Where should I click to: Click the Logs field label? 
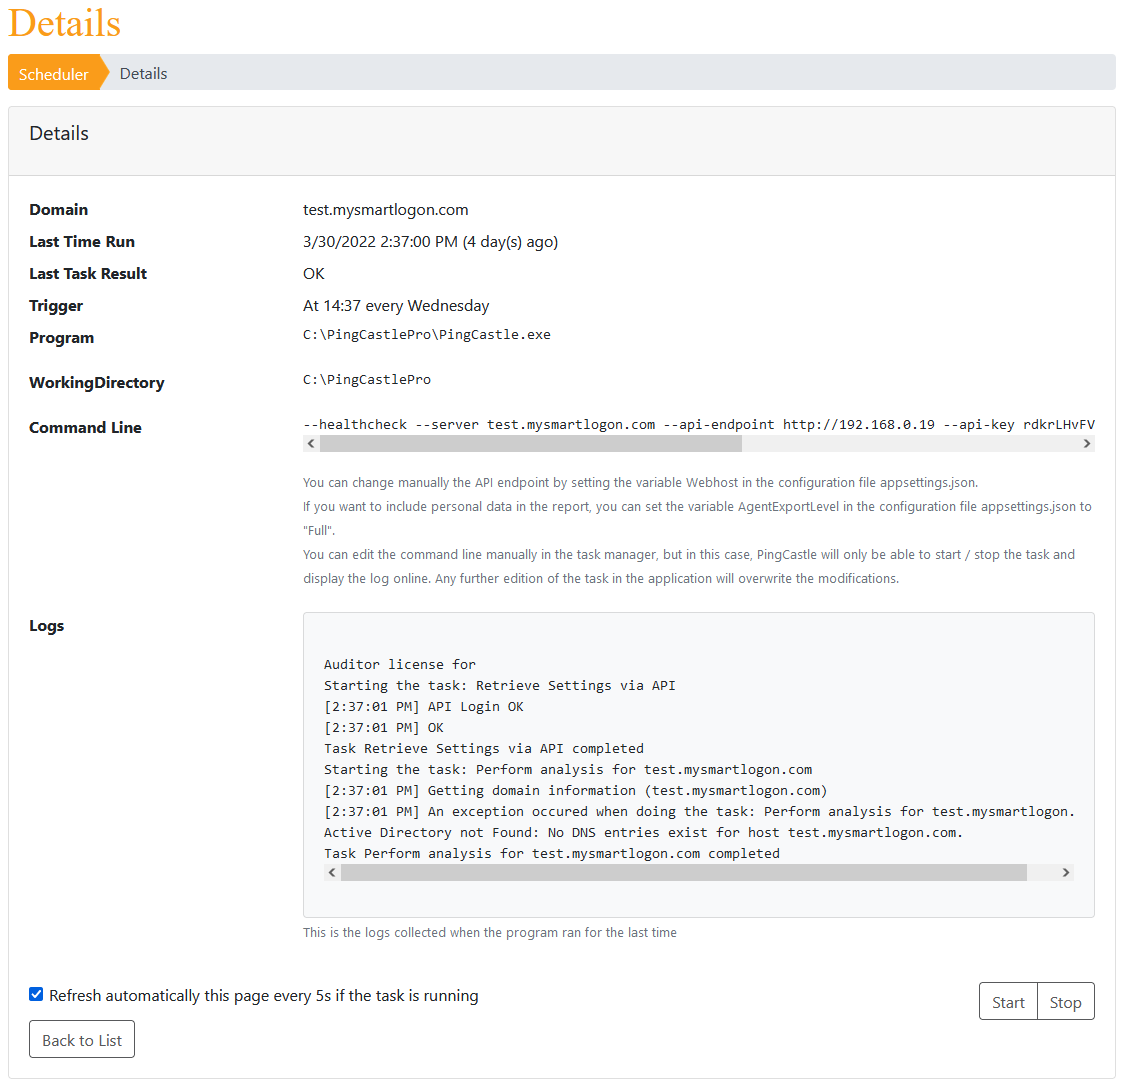click(47, 625)
